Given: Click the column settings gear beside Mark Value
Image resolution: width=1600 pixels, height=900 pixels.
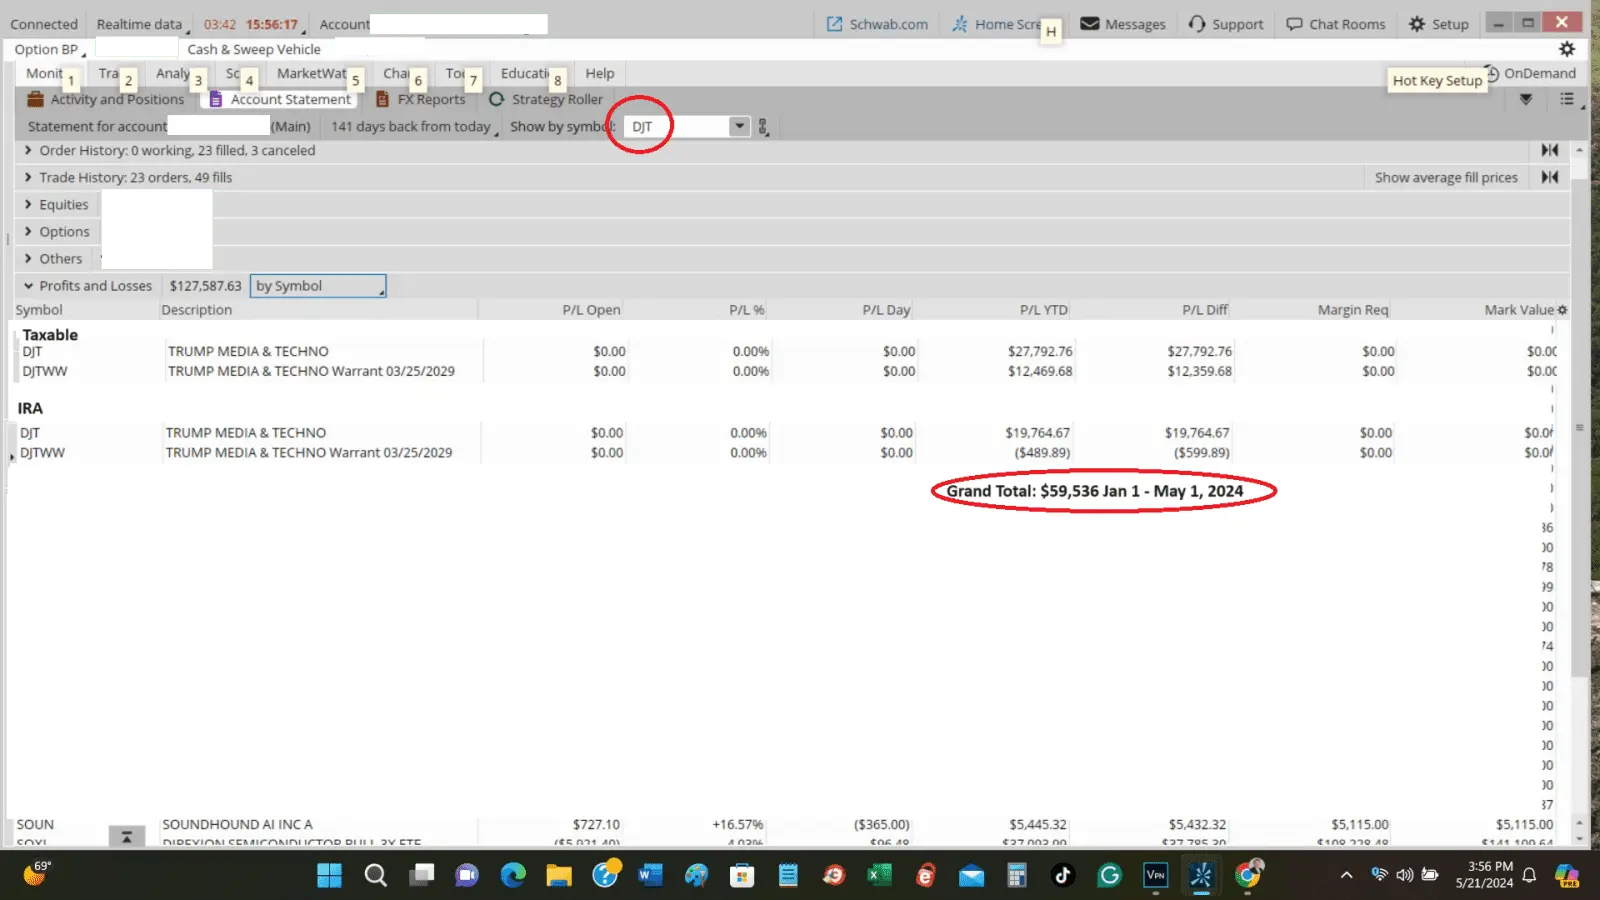Looking at the screenshot, I should [1562, 310].
